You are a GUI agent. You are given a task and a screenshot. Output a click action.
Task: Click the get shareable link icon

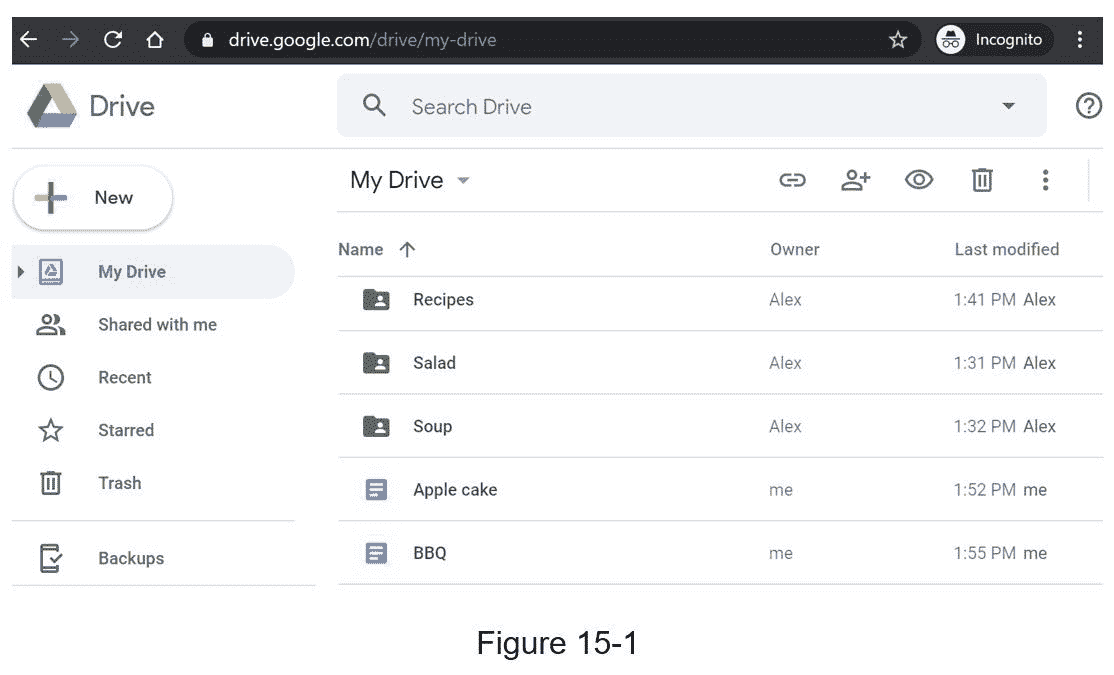click(x=792, y=180)
